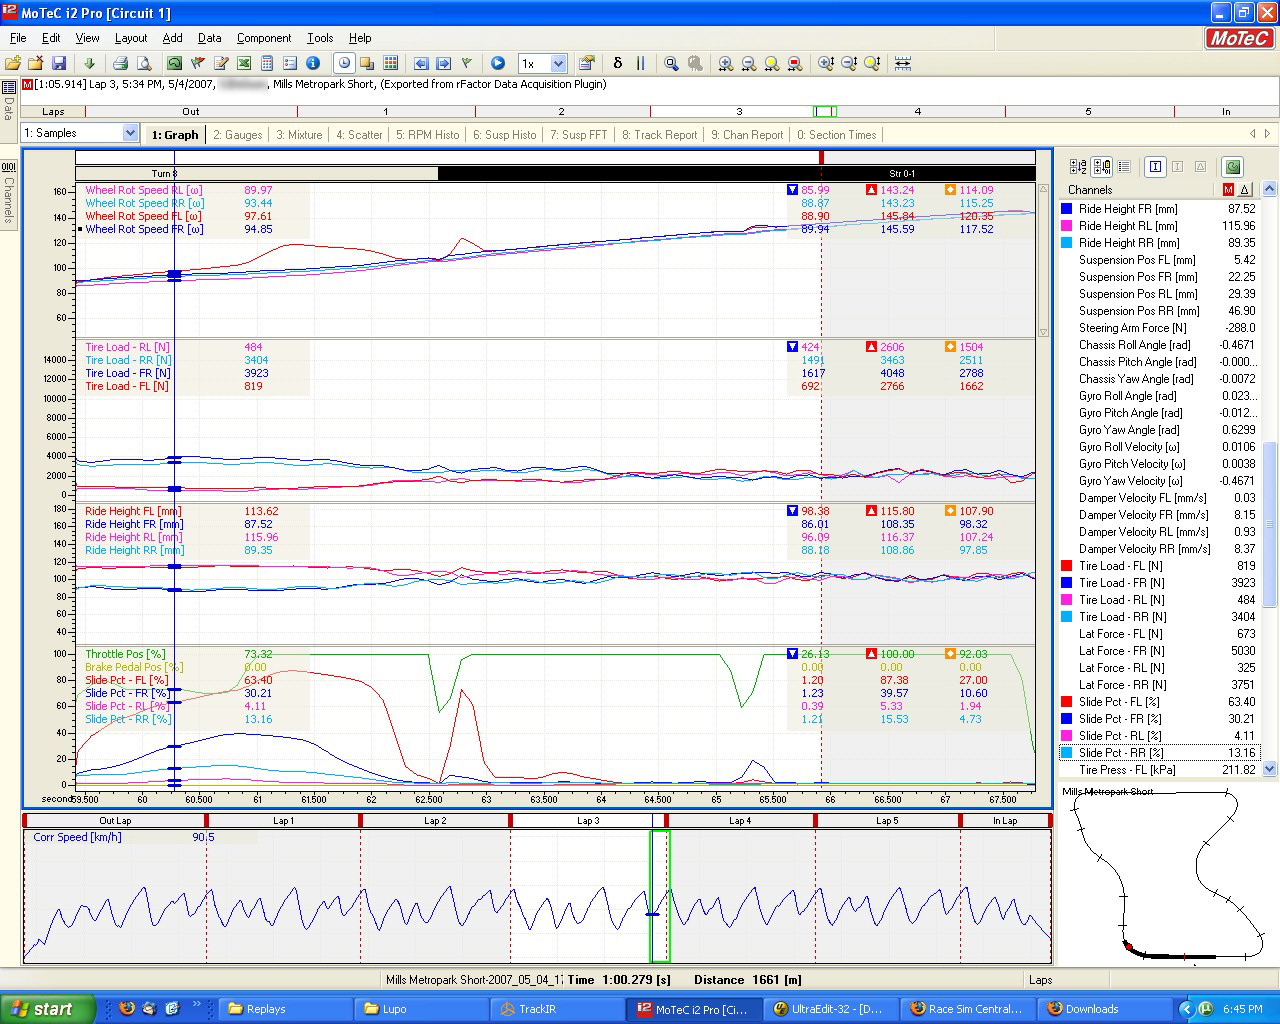Open the Data side panel tab

[9, 101]
